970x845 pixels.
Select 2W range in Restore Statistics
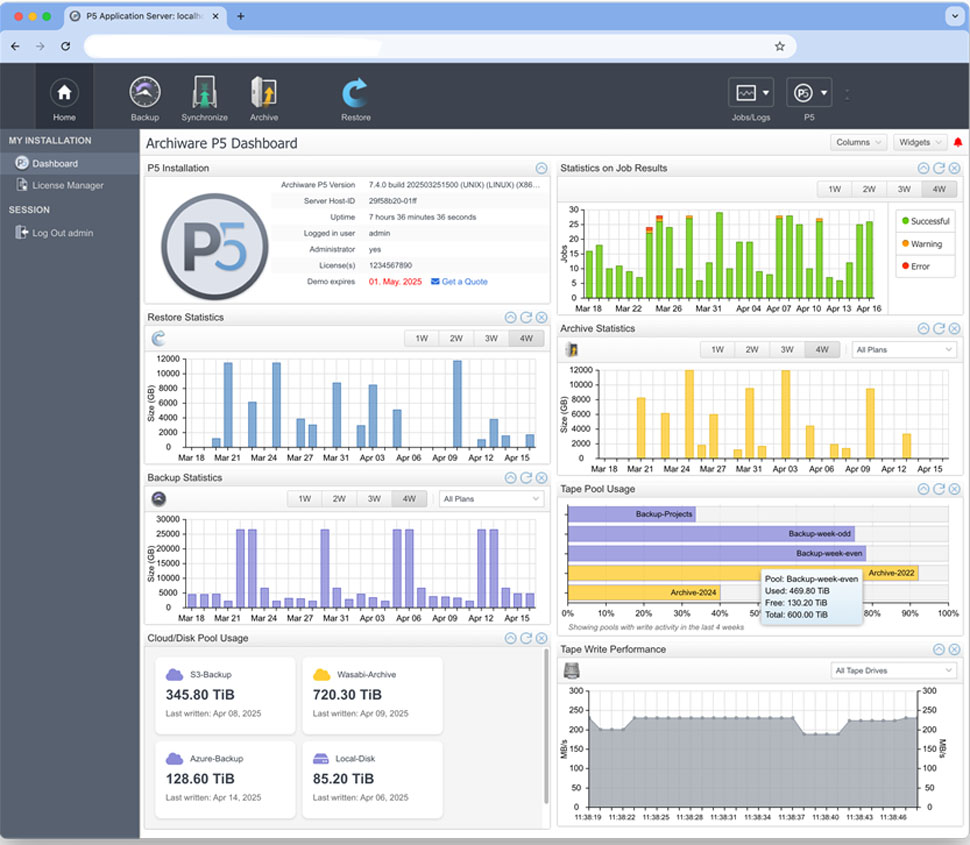coord(456,338)
